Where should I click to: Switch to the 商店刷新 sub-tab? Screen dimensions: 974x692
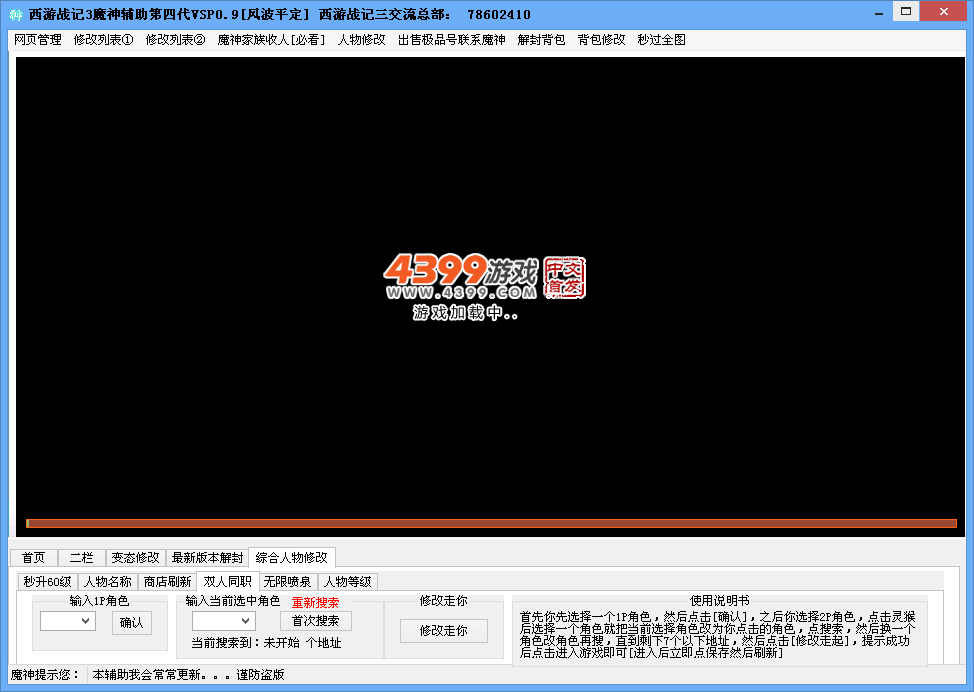tap(167, 582)
